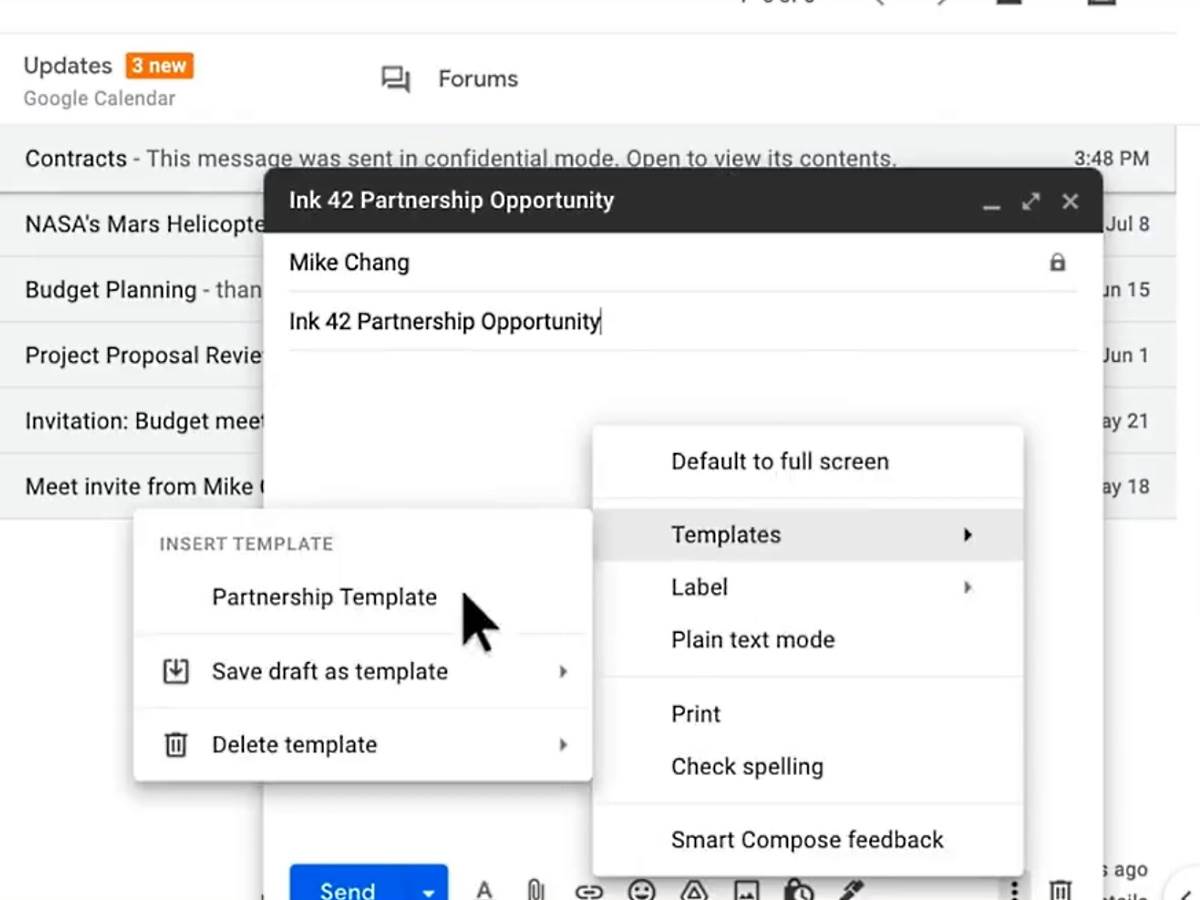Discard draft with trash icon

point(1060,889)
